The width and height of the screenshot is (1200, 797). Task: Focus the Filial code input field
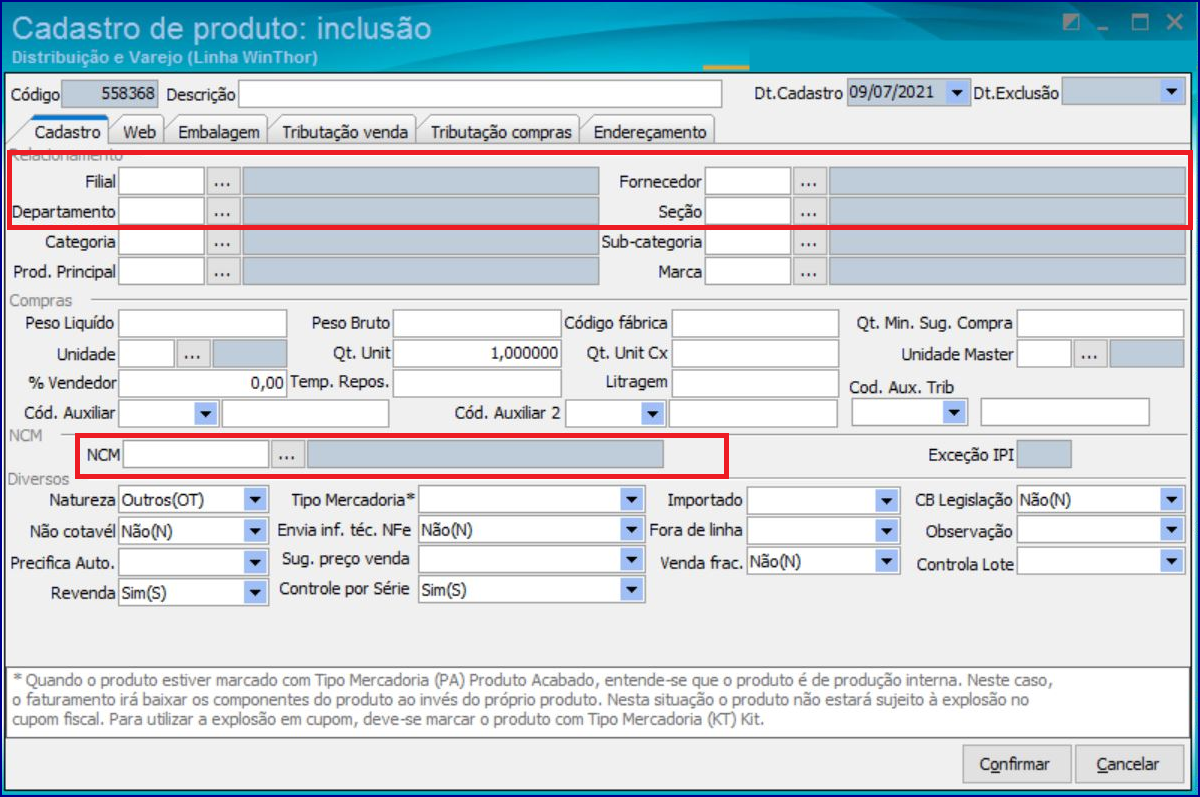162,182
